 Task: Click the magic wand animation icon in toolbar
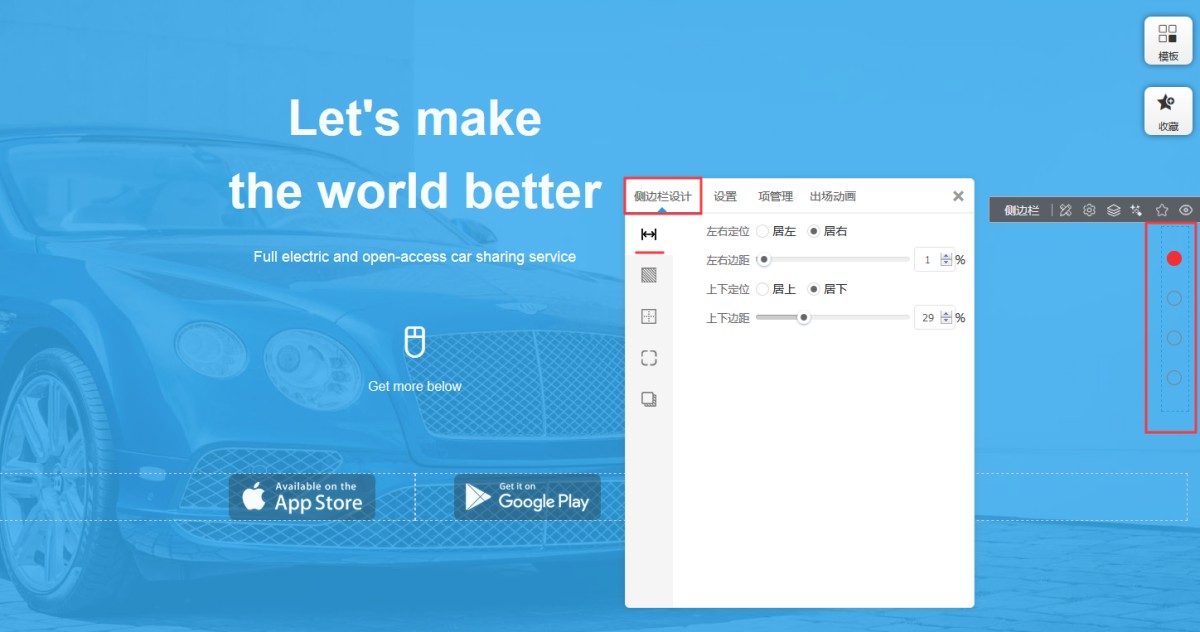pyautogui.click(x=1136, y=210)
